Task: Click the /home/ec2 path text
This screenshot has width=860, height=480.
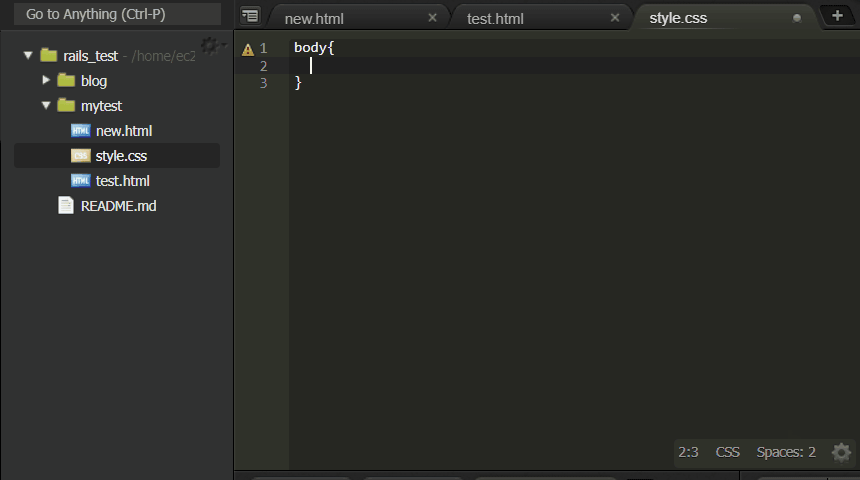Action: [x=163, y=56]
